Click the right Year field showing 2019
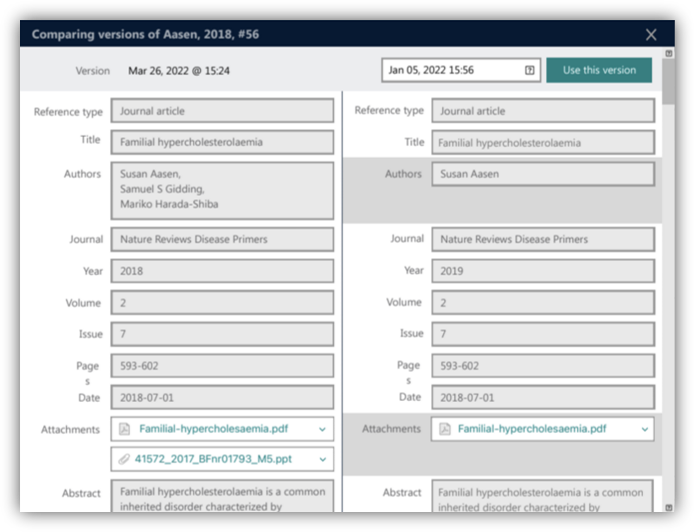Image resolution: width=695 pixels, height=532 pixels. (543, 271)
